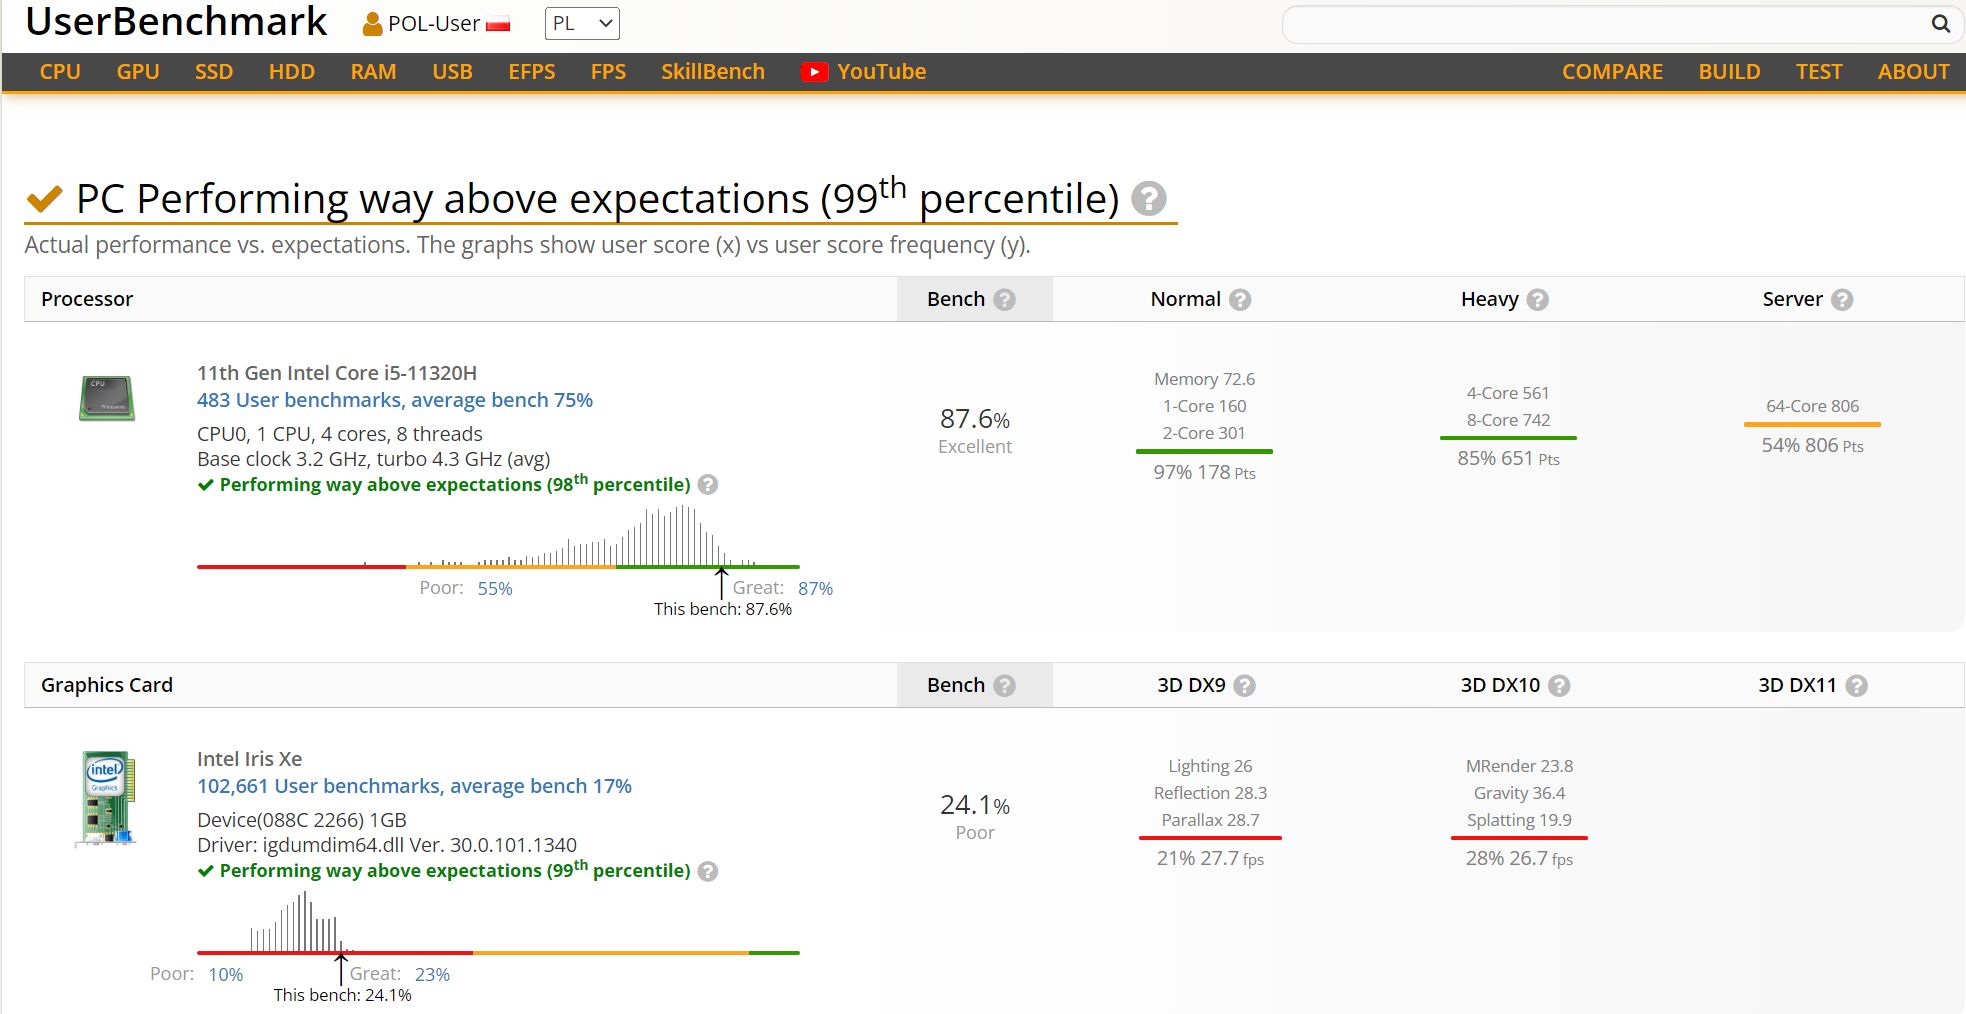Click the YouTube play icon
1966x1014 pixels.
point(814,72)
